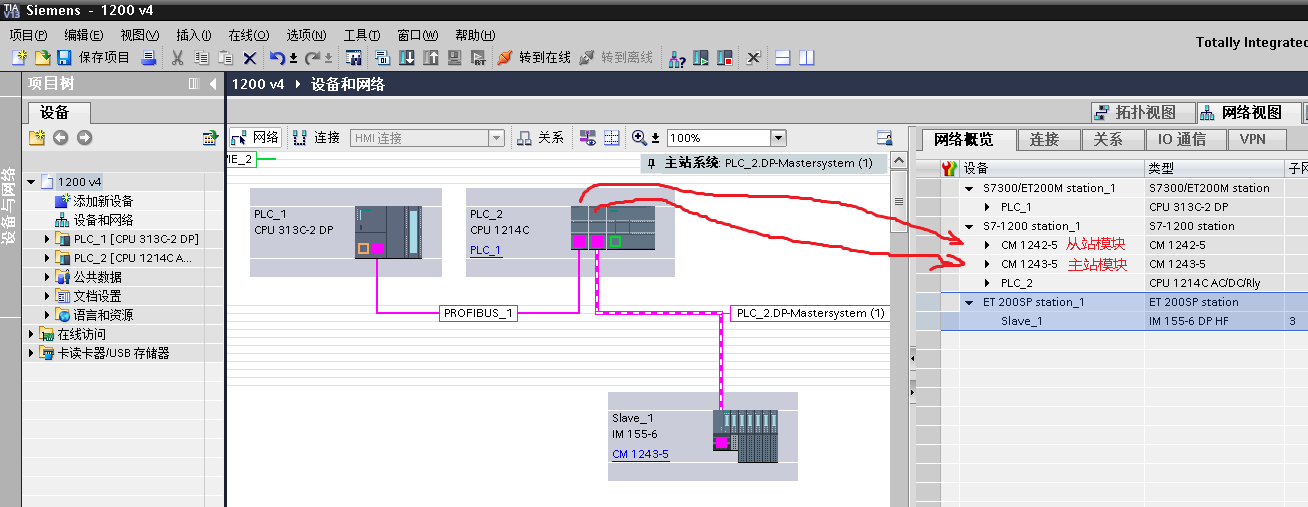Screen dimensions: 1308x507
Task: Collapse the ET 200SP station_1 row
Action: 969,302
